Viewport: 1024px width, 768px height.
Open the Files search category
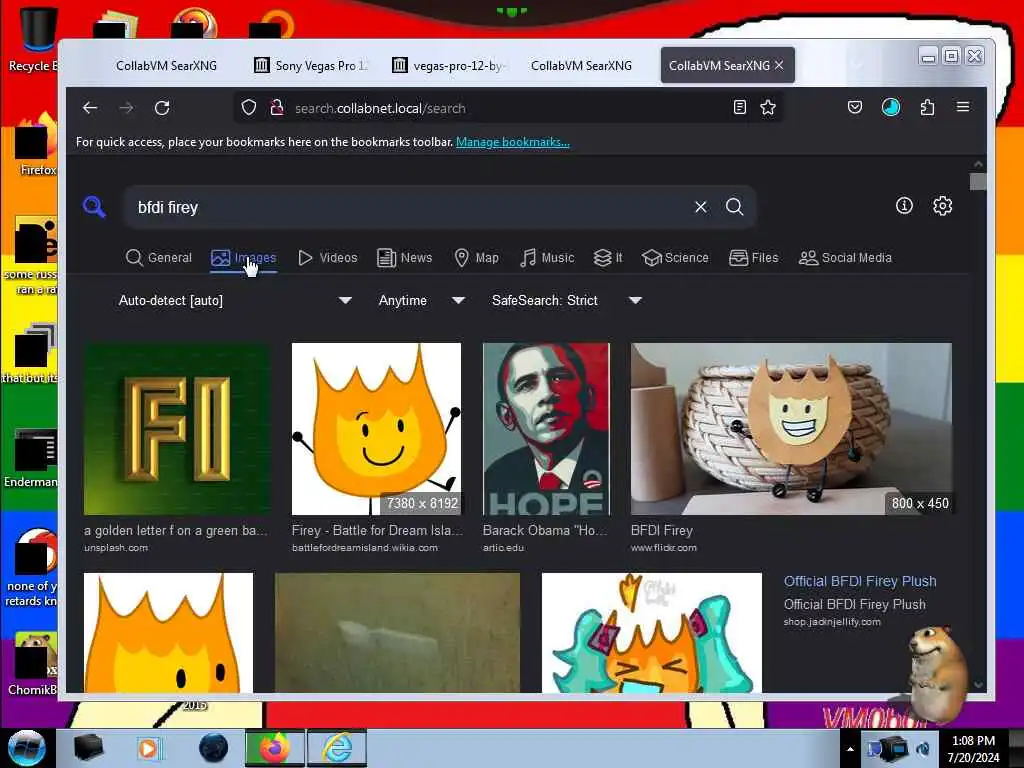point(754,257)
